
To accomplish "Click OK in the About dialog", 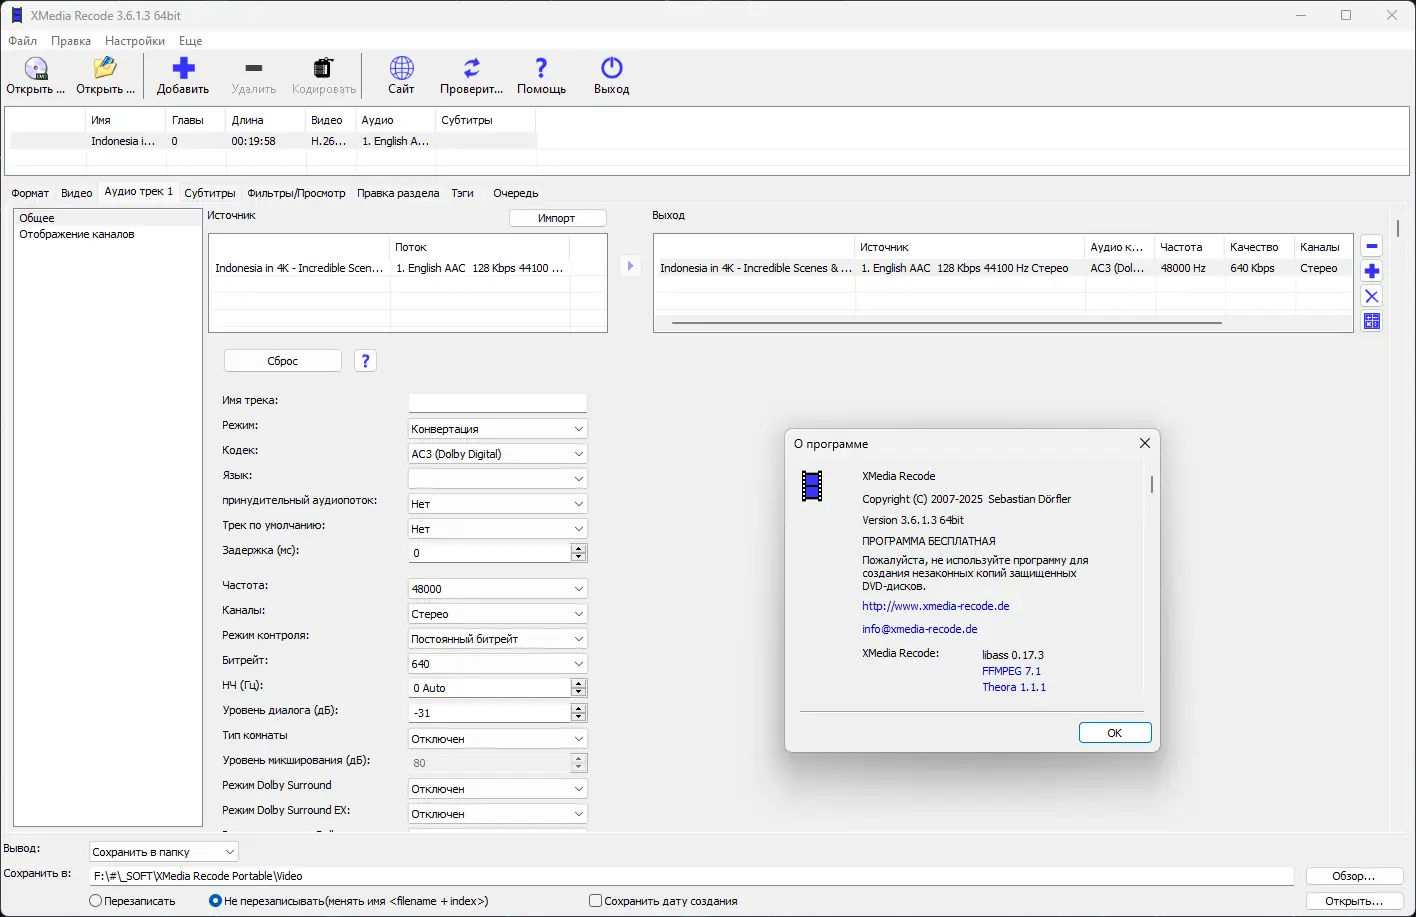I will tap(1115, 733).
